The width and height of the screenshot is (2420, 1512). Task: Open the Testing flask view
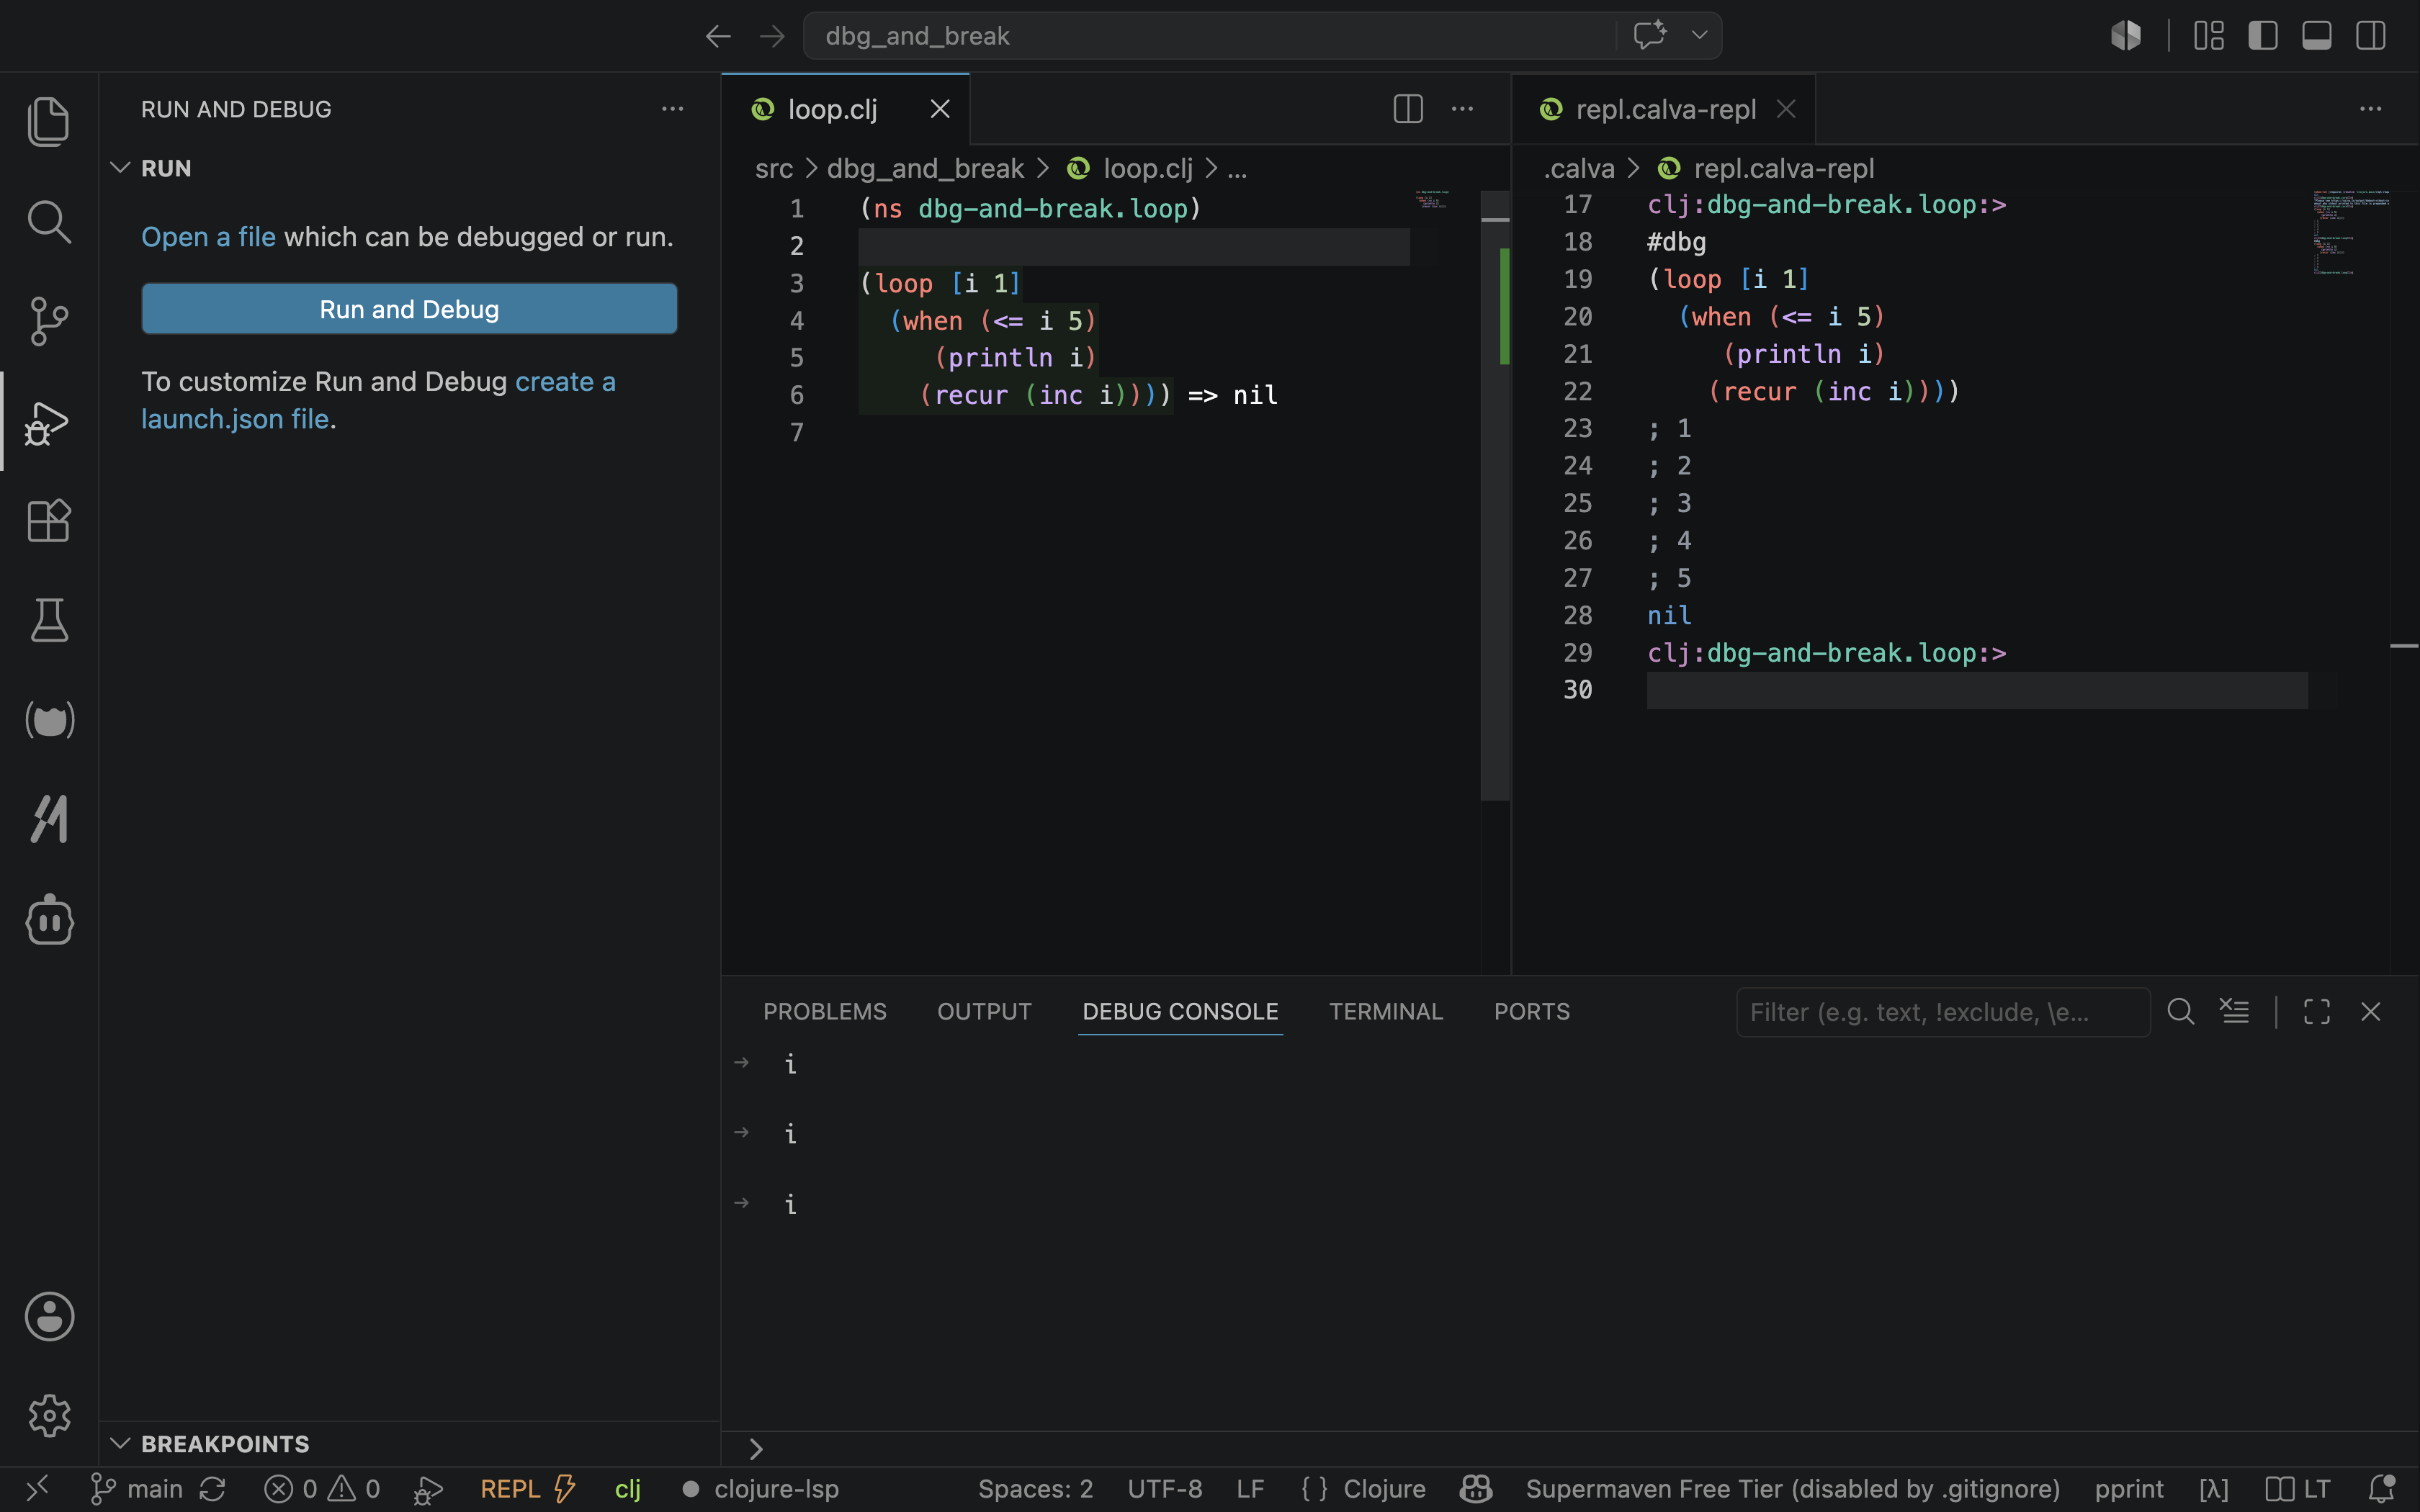[49, 620]
